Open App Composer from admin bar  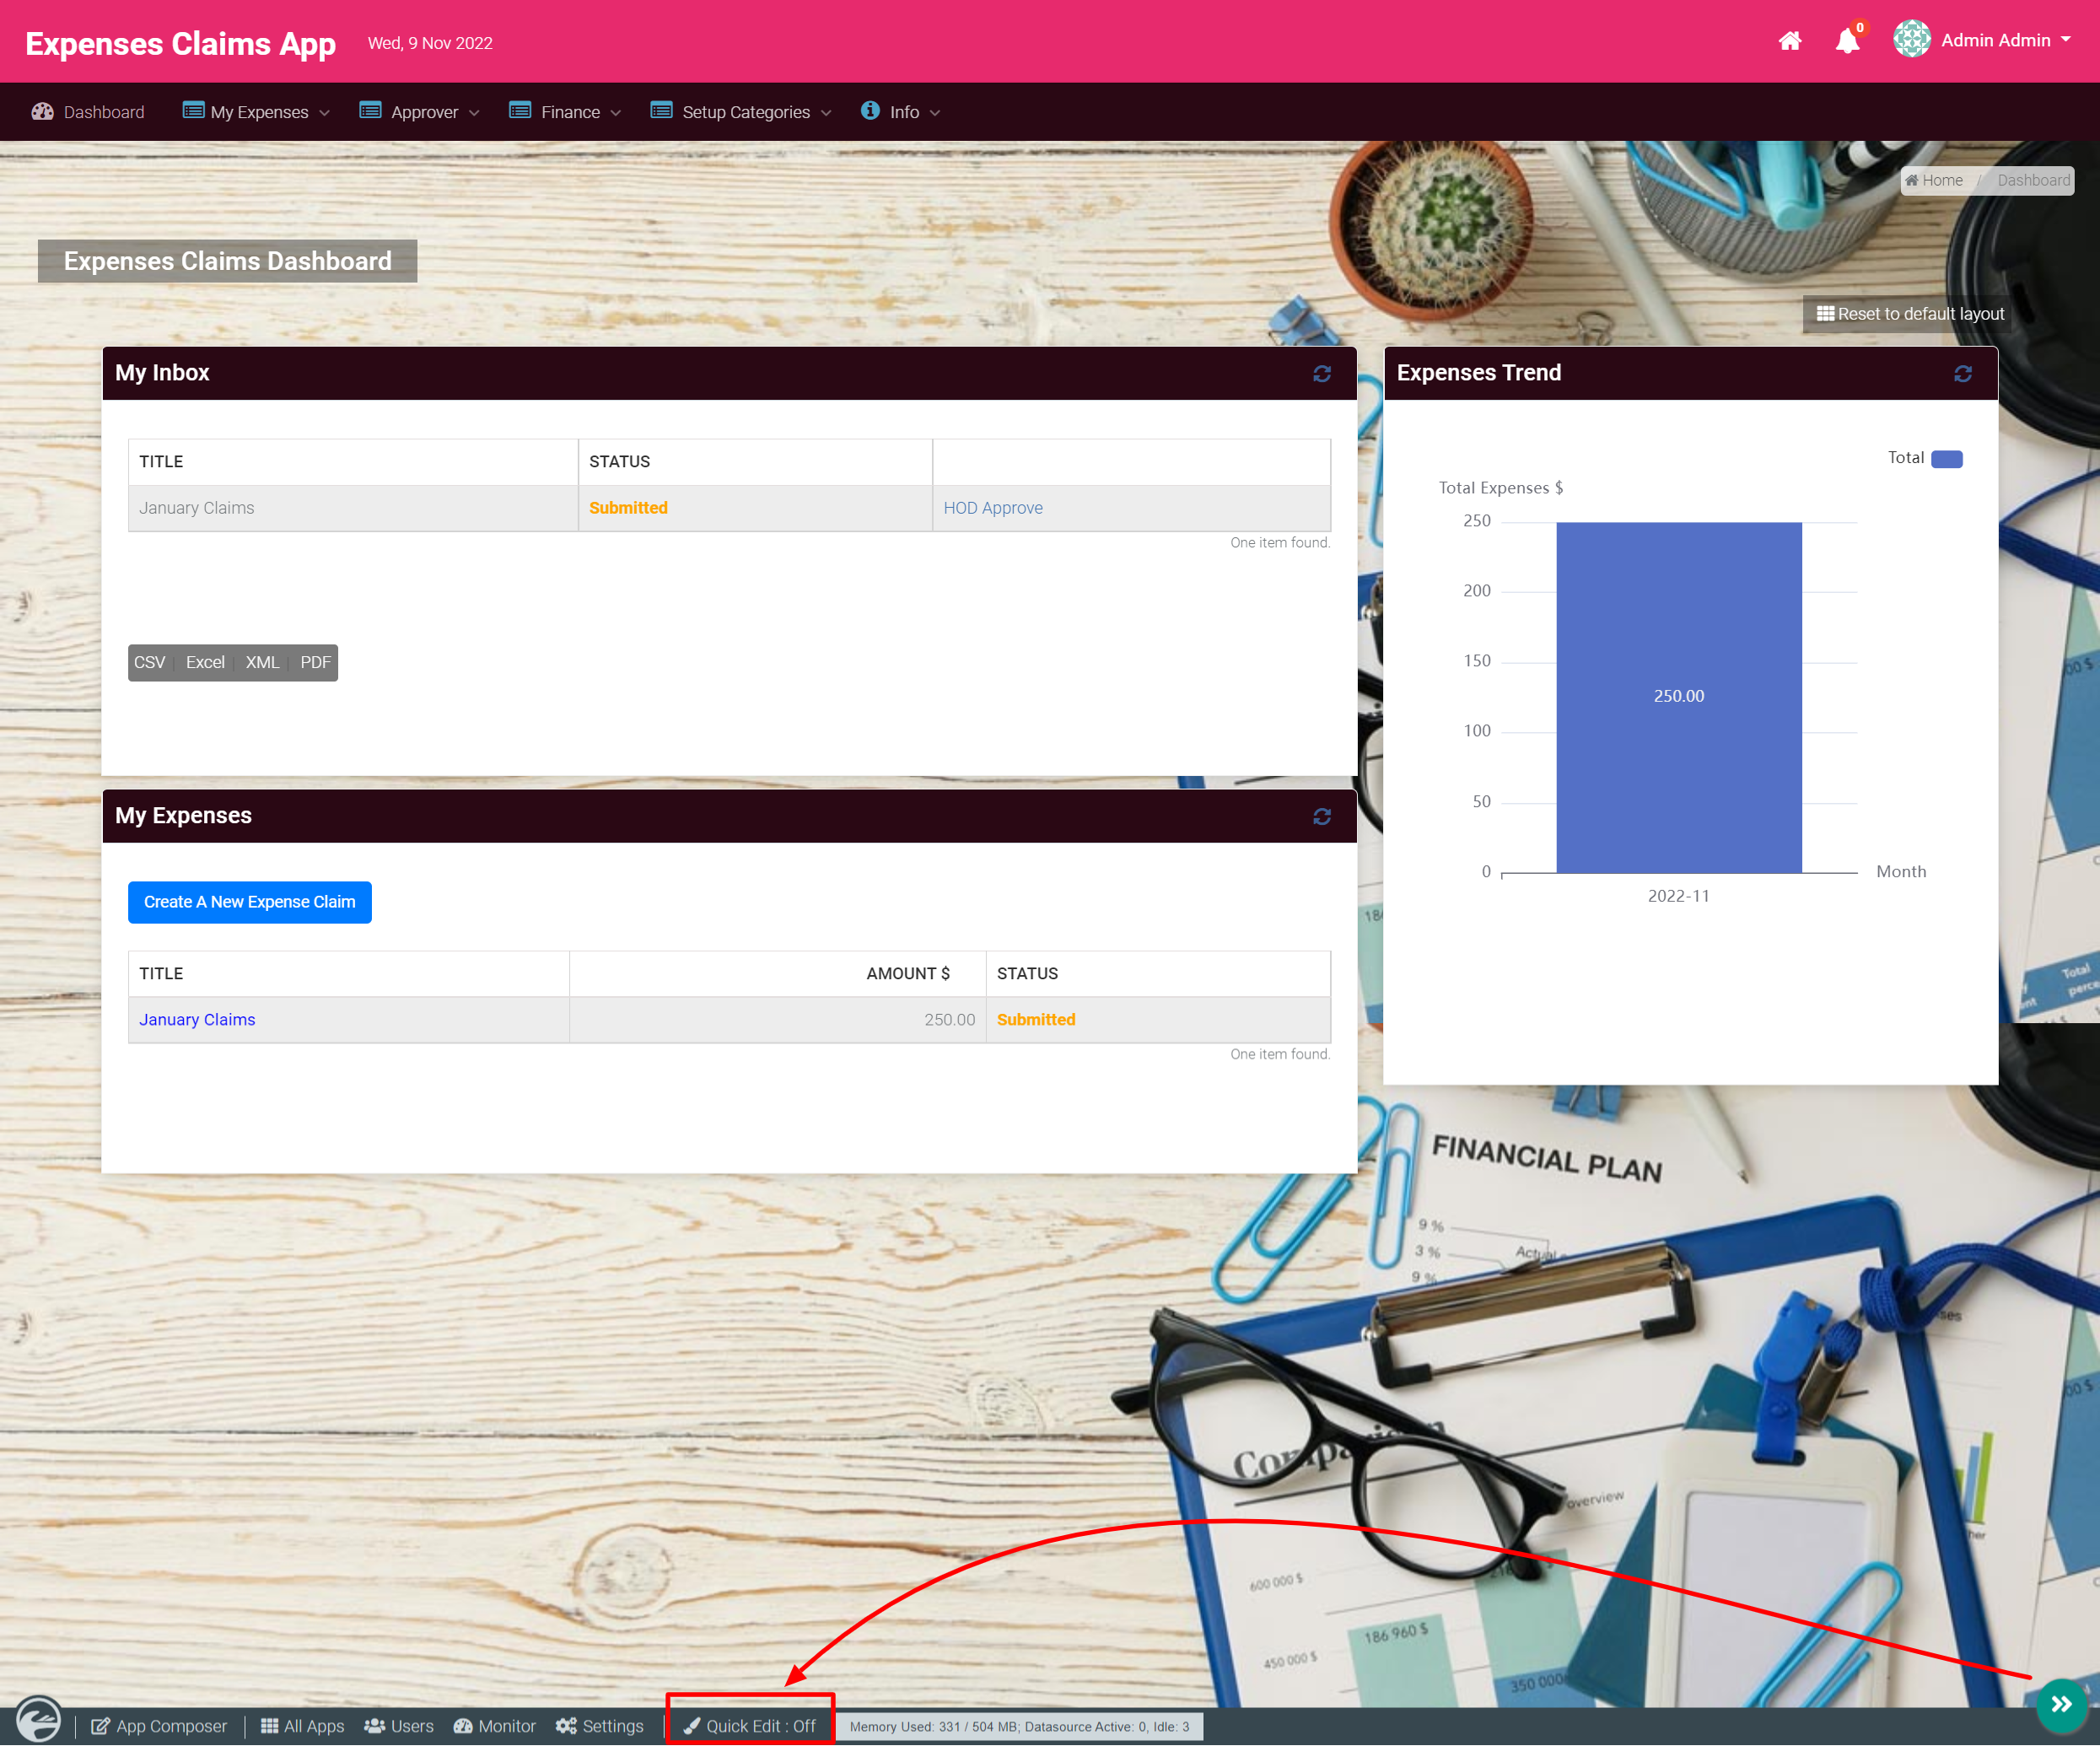coord(159,1726)
